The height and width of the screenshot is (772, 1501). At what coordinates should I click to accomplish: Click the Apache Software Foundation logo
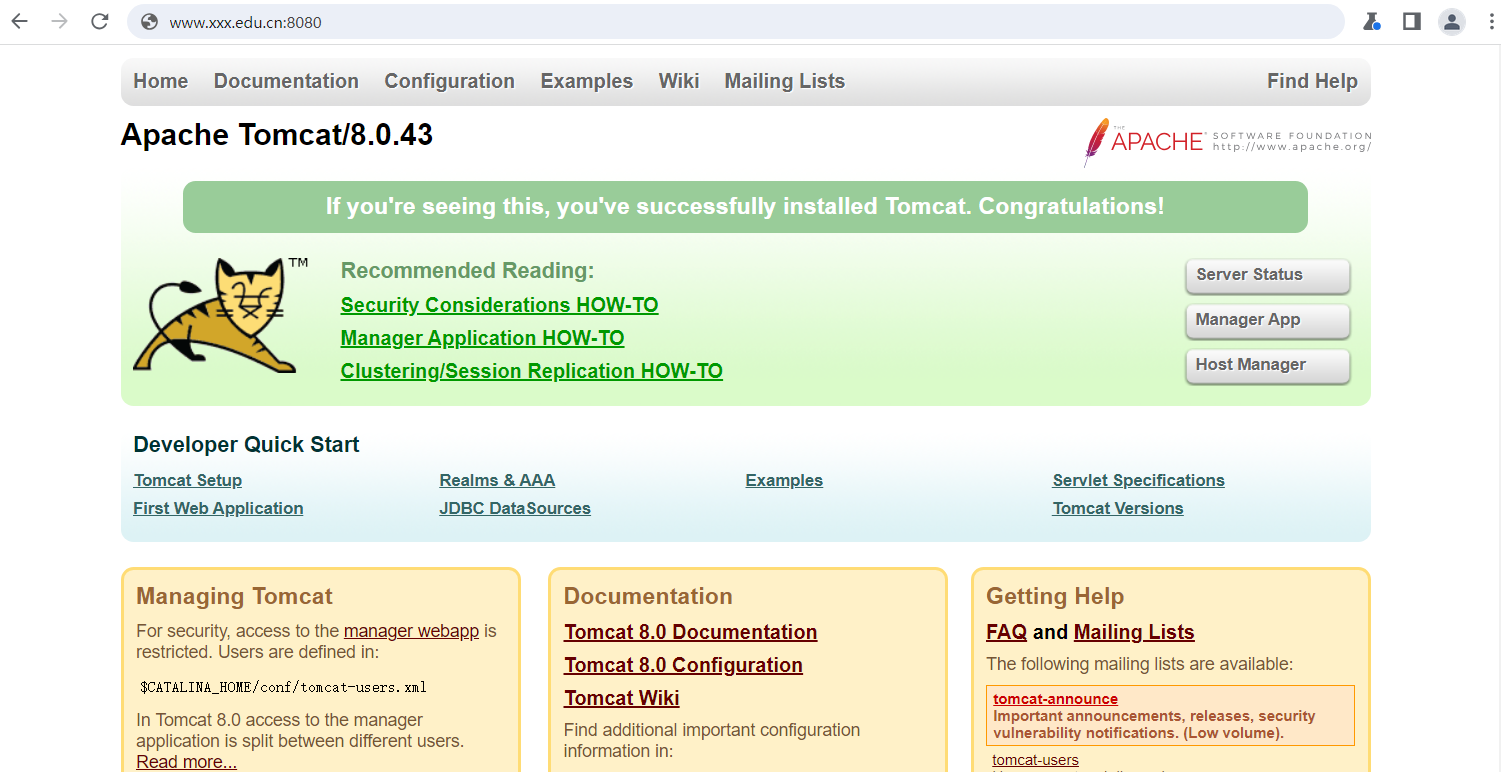(x=1227, y=141)
